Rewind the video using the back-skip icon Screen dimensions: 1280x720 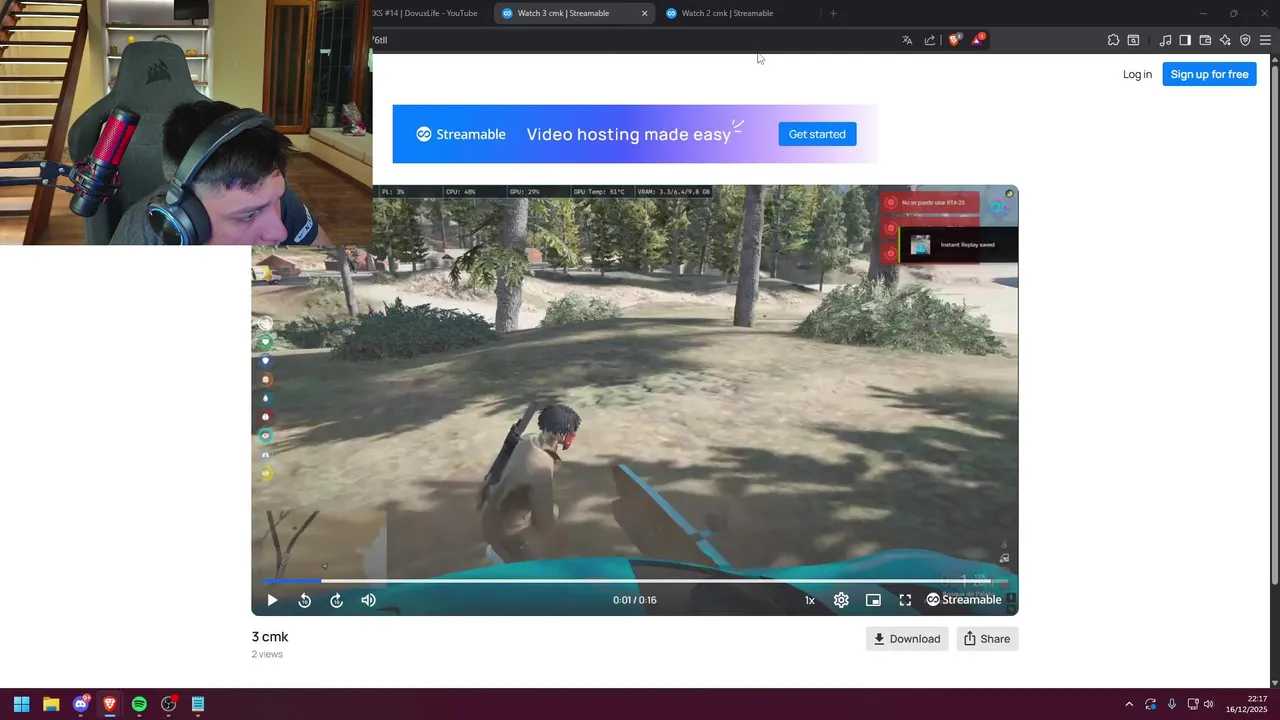(305, 600)
